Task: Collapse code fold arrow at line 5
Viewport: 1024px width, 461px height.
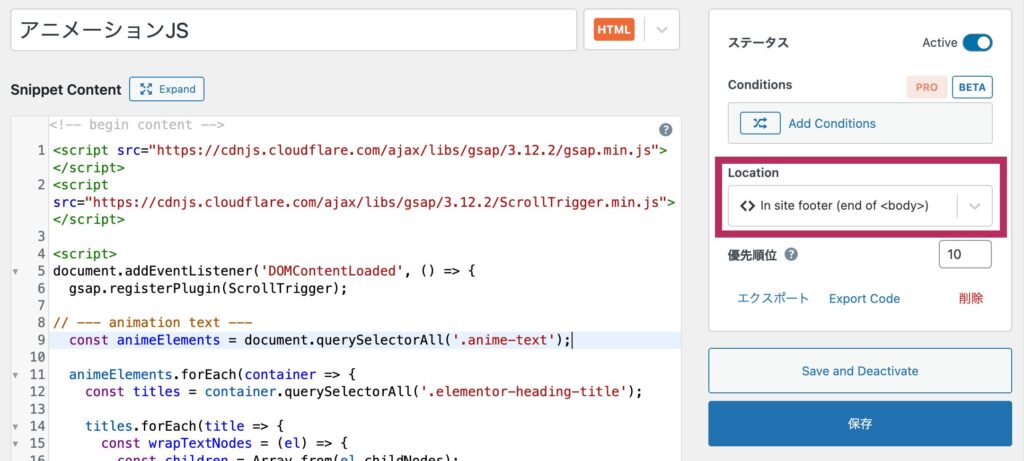Action: click(15, 272)
